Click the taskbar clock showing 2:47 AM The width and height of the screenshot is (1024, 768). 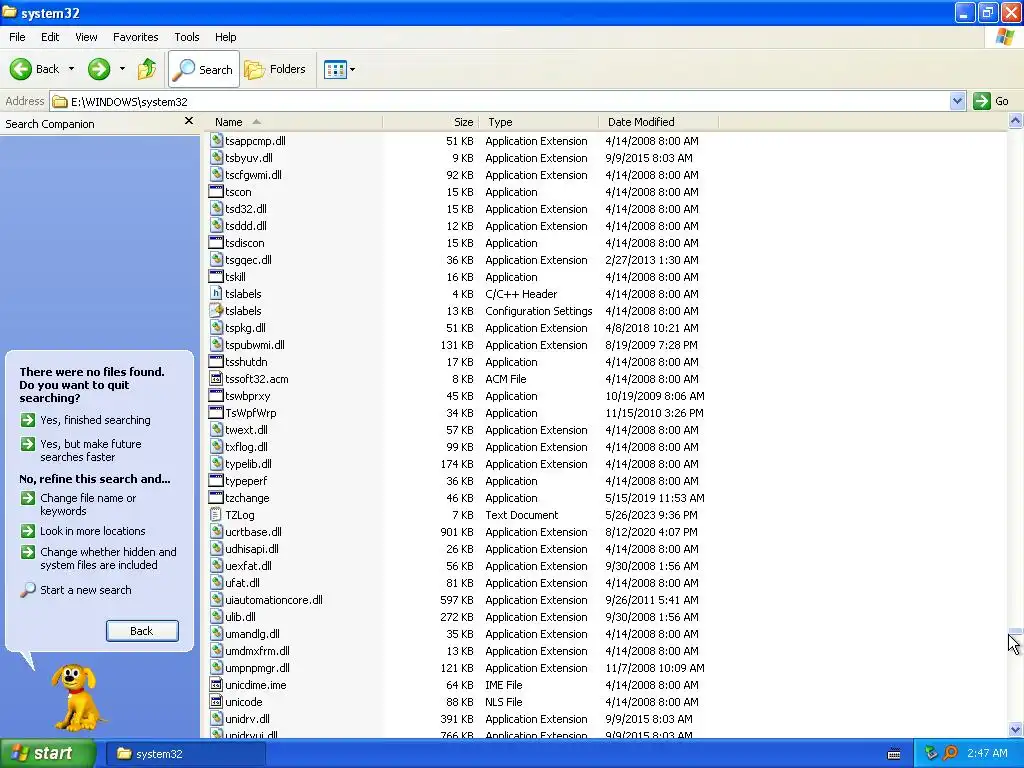pyautogui.click(x=987, y=753)
